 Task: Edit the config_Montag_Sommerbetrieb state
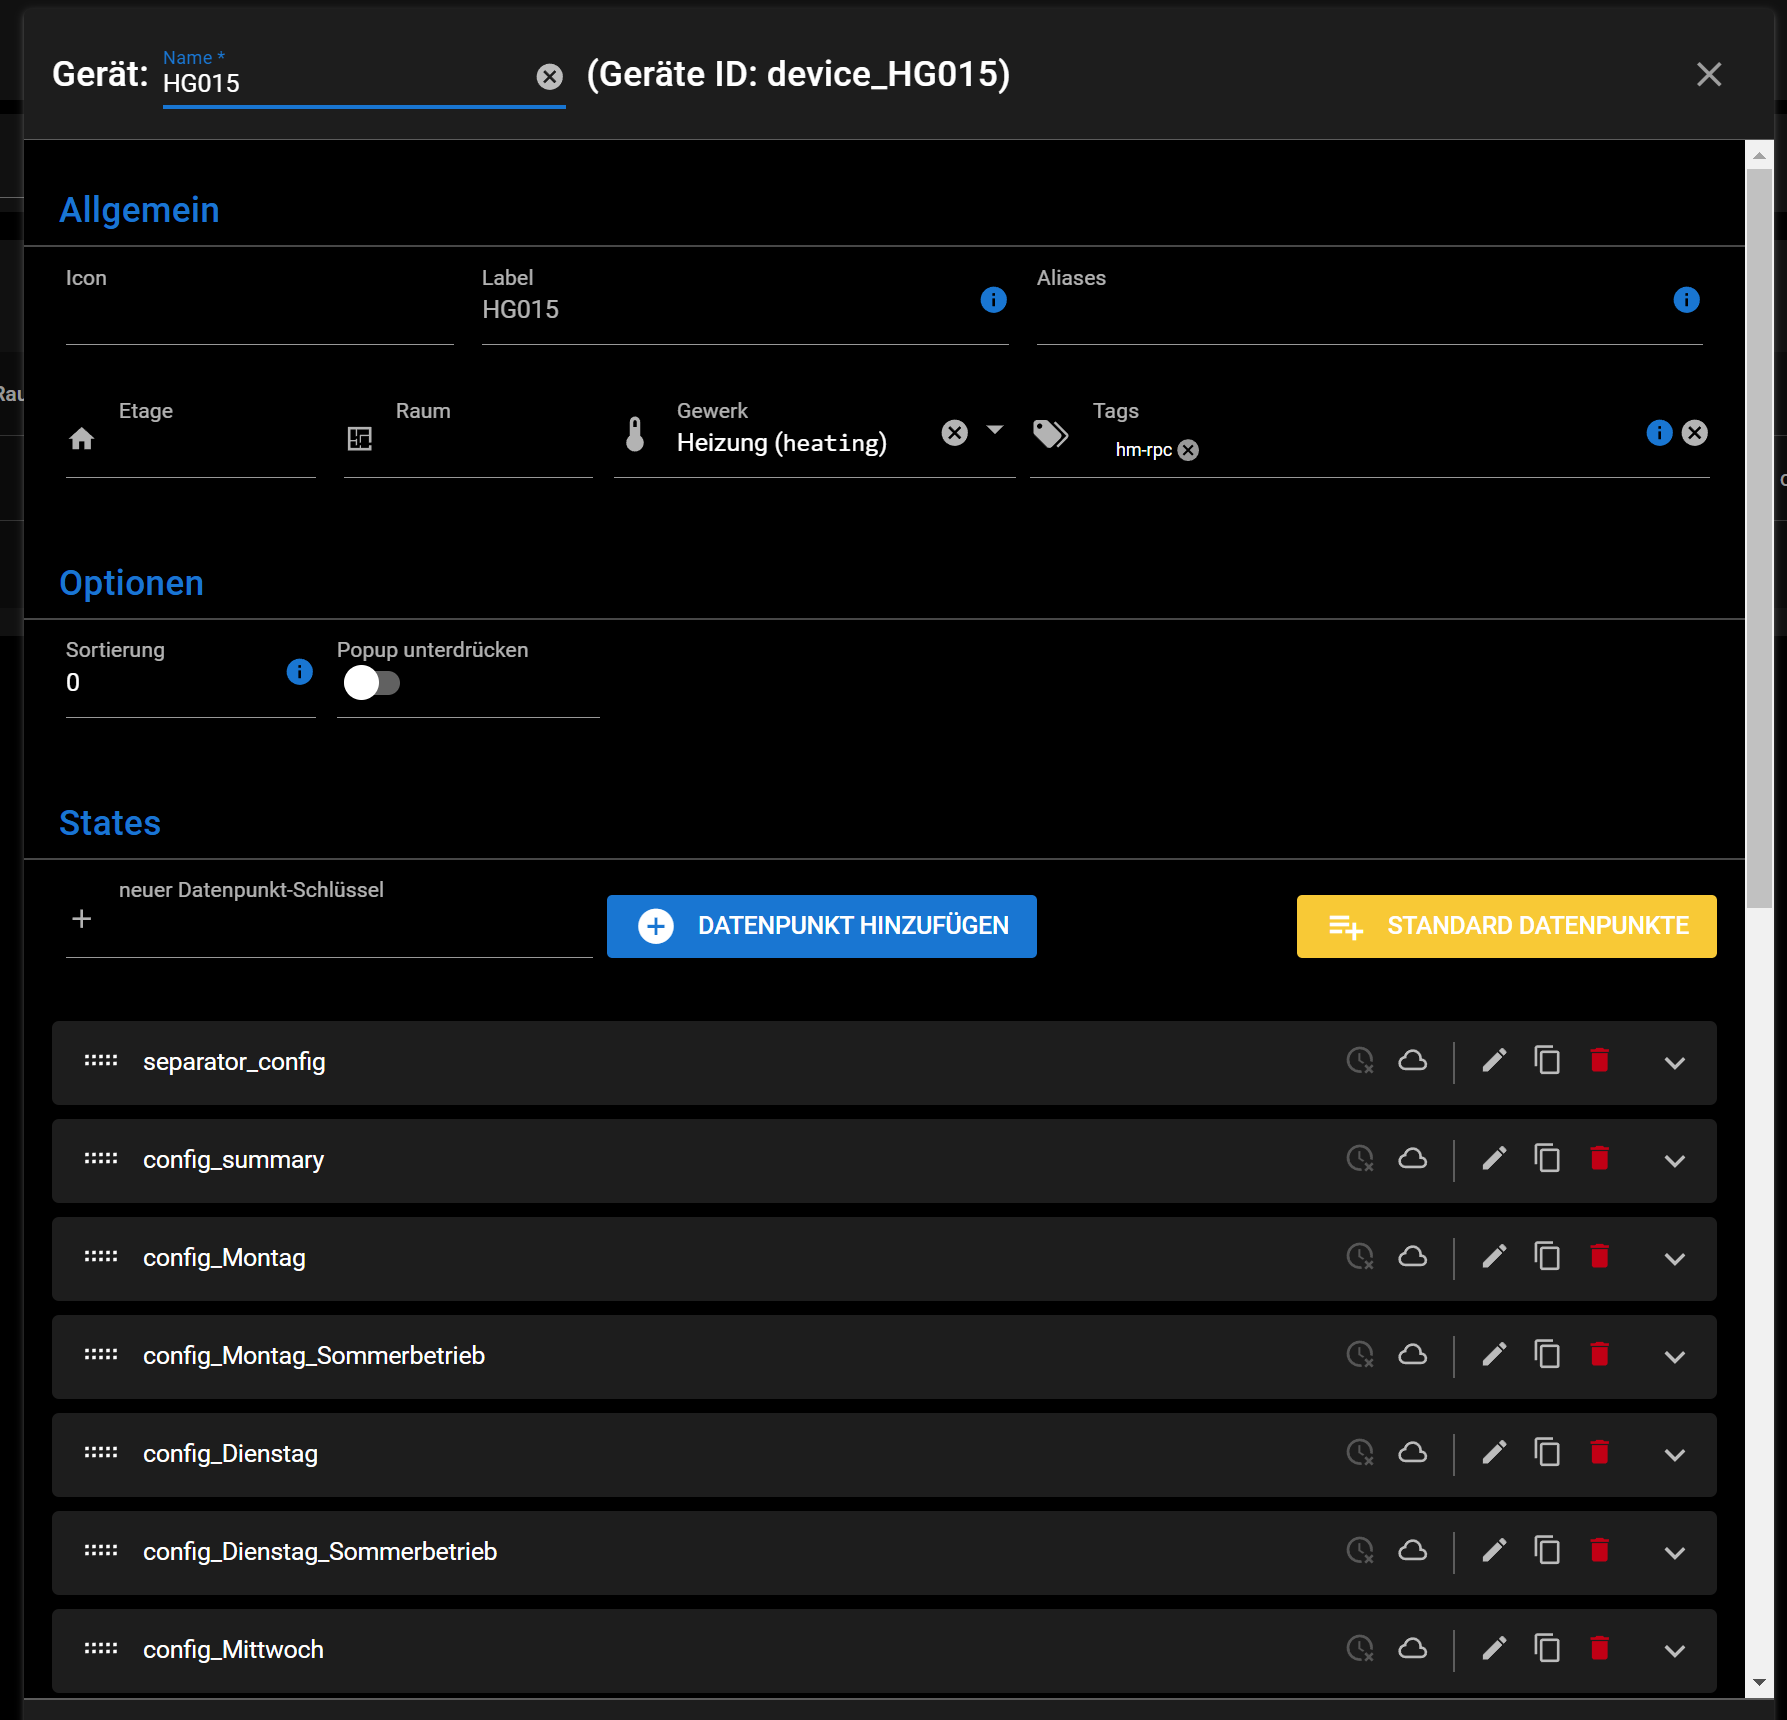click(1494, 1354)
